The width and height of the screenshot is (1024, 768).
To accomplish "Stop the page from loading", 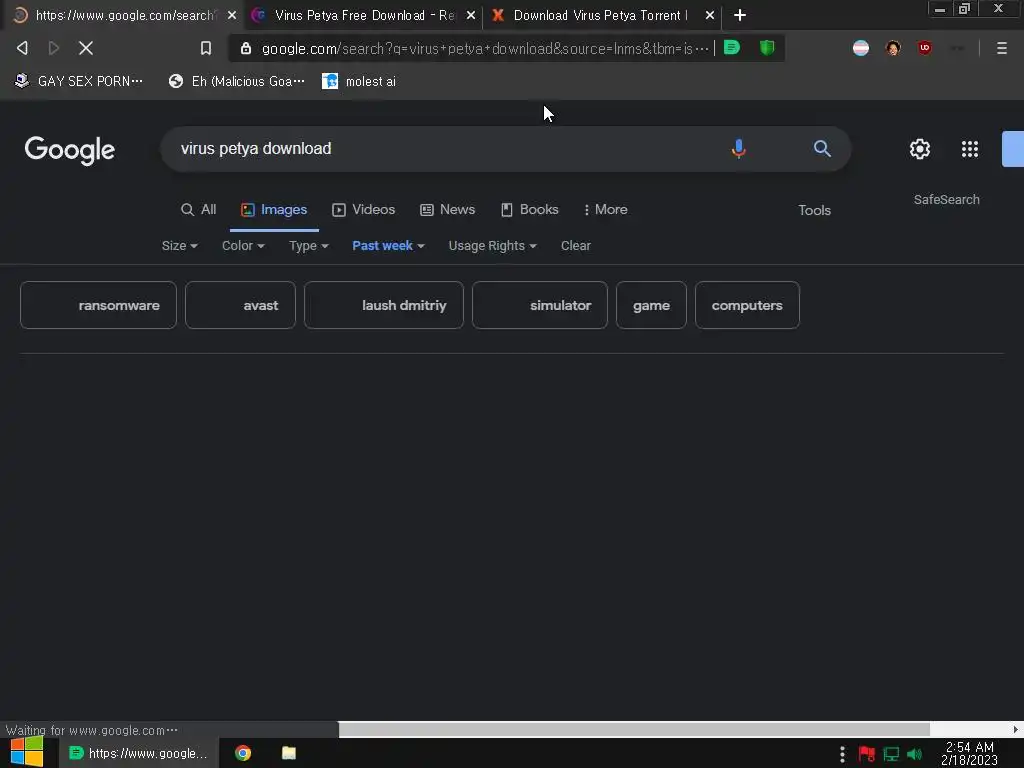I will (86, 48).
